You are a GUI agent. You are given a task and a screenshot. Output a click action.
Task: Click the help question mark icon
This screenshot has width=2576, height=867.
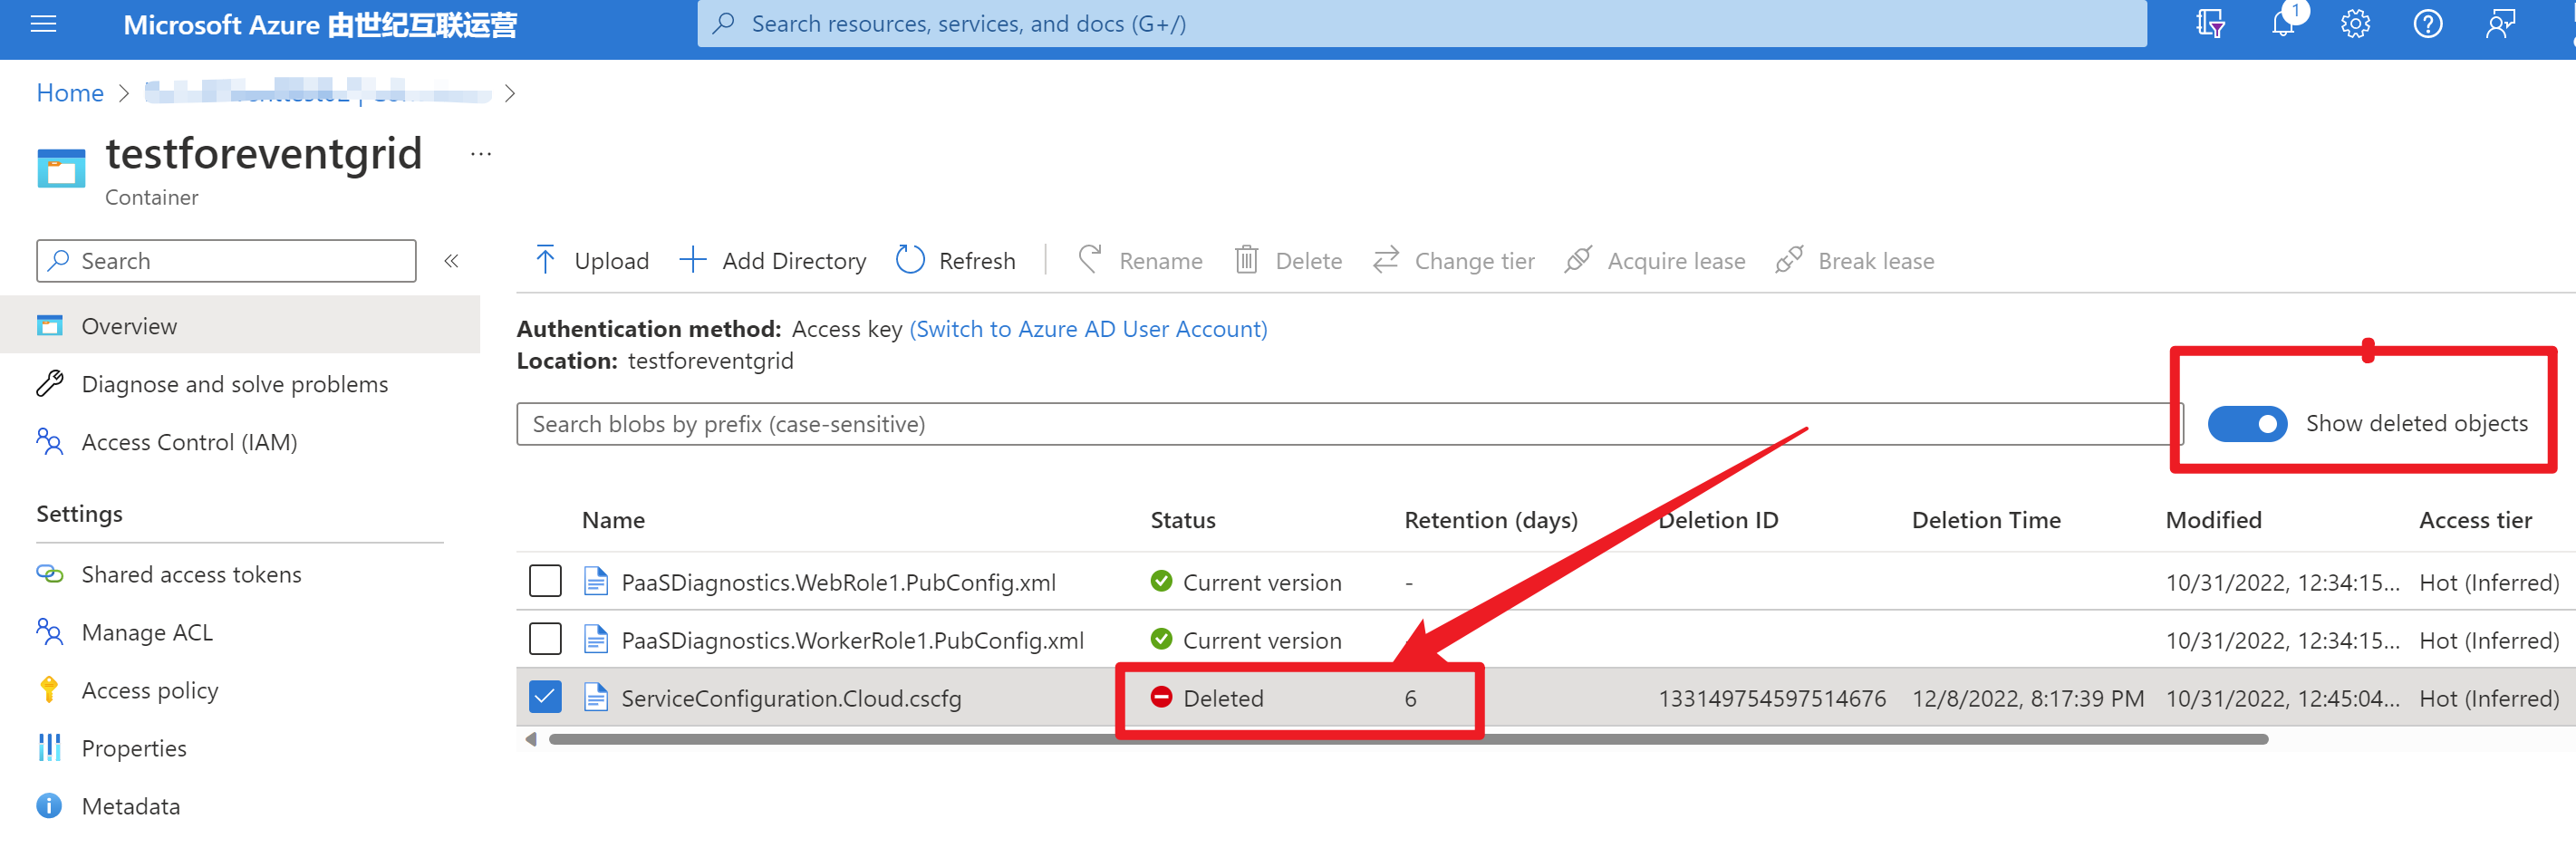[x=2427, y=24]
